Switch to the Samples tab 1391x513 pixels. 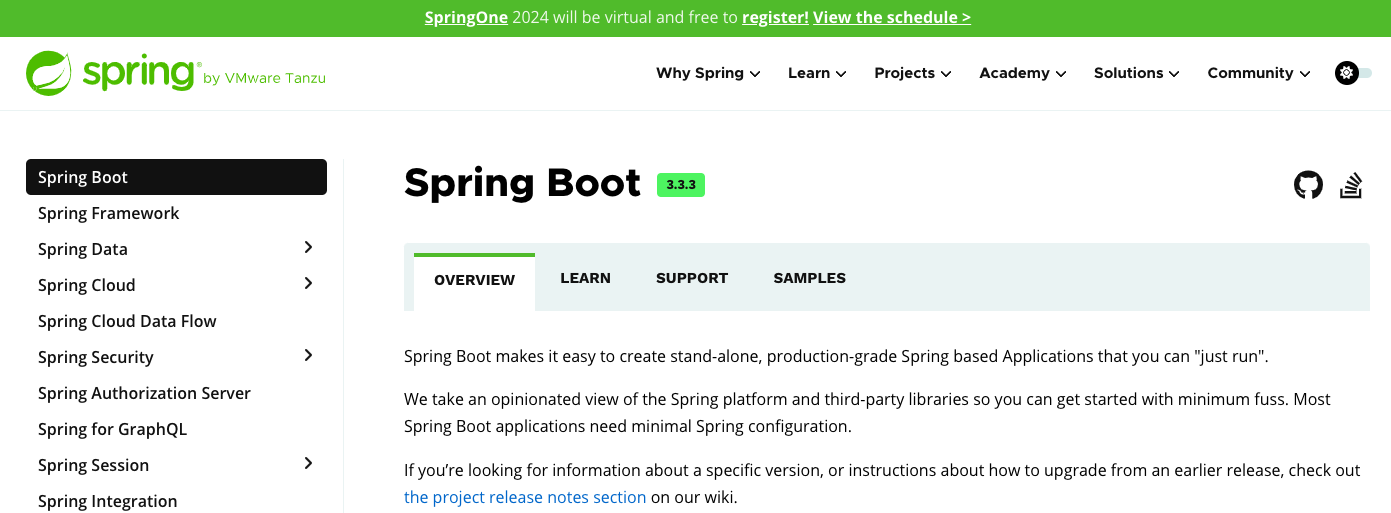809,279
